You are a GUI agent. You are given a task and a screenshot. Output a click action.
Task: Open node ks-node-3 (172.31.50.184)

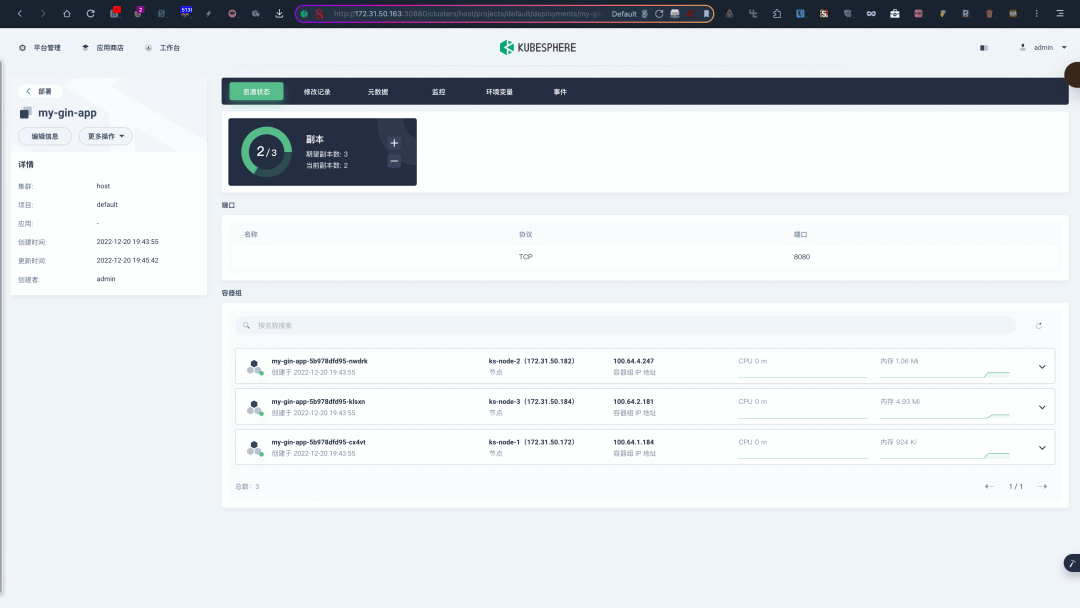[531, 401]
